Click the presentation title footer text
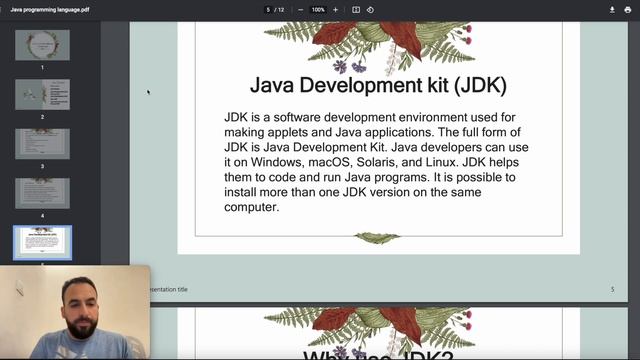The width and height of the screenshot is (640, 360). (x=169, y=289)
